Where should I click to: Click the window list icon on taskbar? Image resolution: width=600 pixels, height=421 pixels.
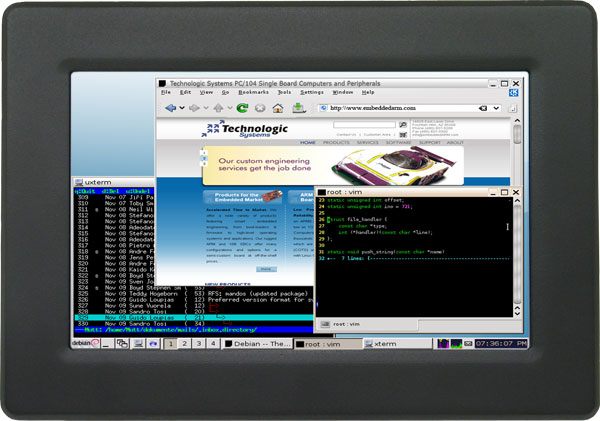click(x=122, y=344)
